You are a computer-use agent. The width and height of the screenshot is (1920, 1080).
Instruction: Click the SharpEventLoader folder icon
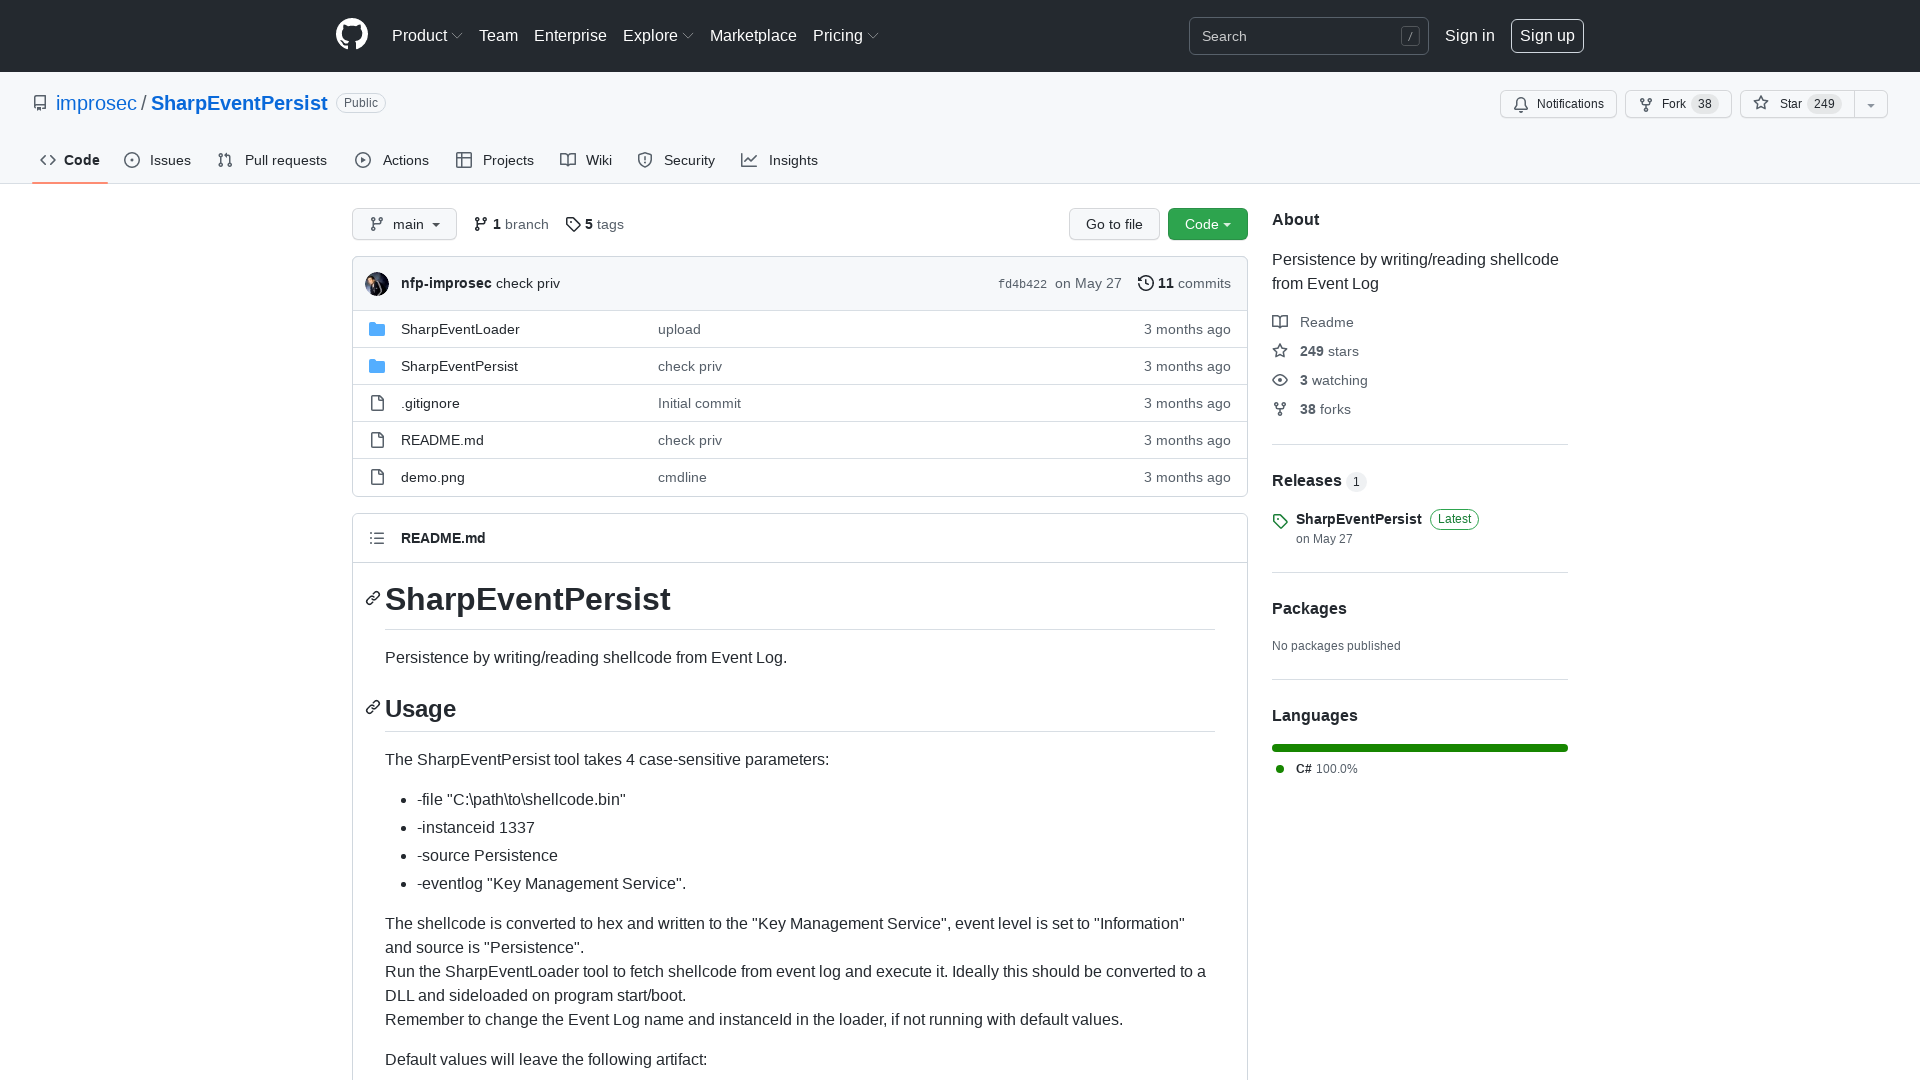(377, 329)
